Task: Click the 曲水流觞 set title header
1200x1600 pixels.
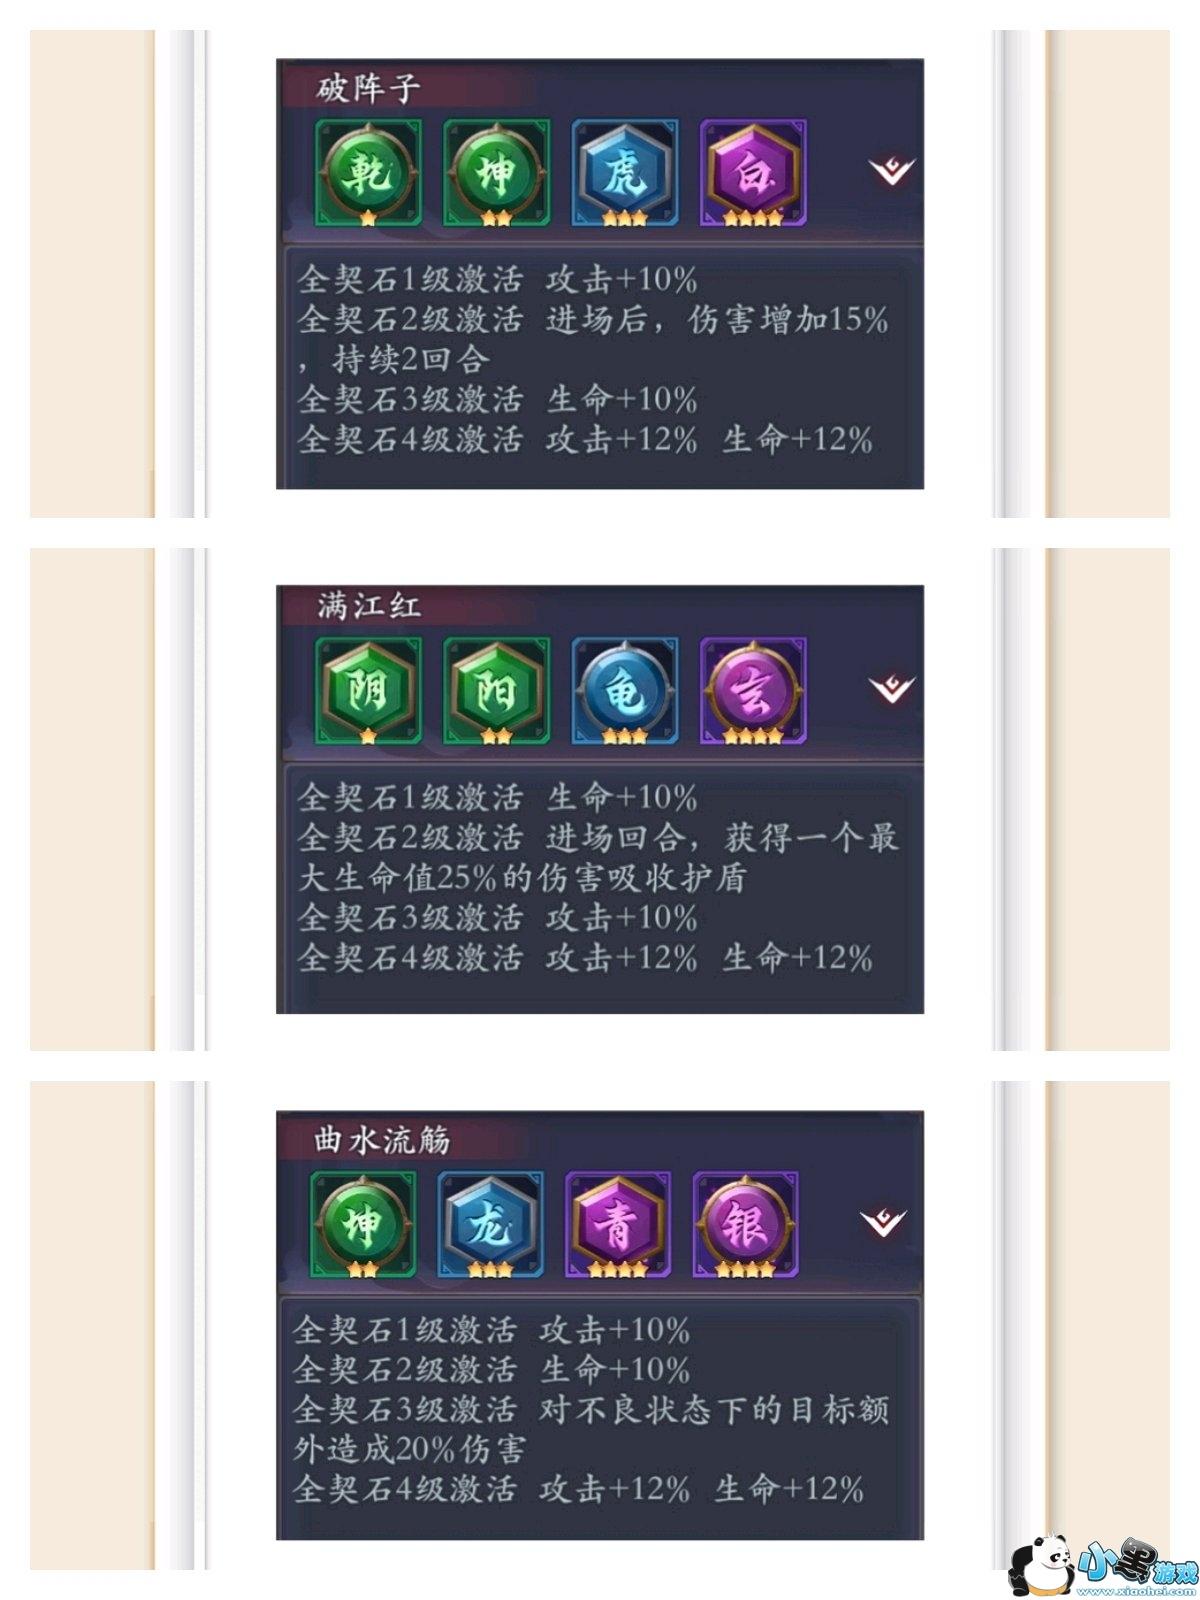Action: tap(381, 1139)
